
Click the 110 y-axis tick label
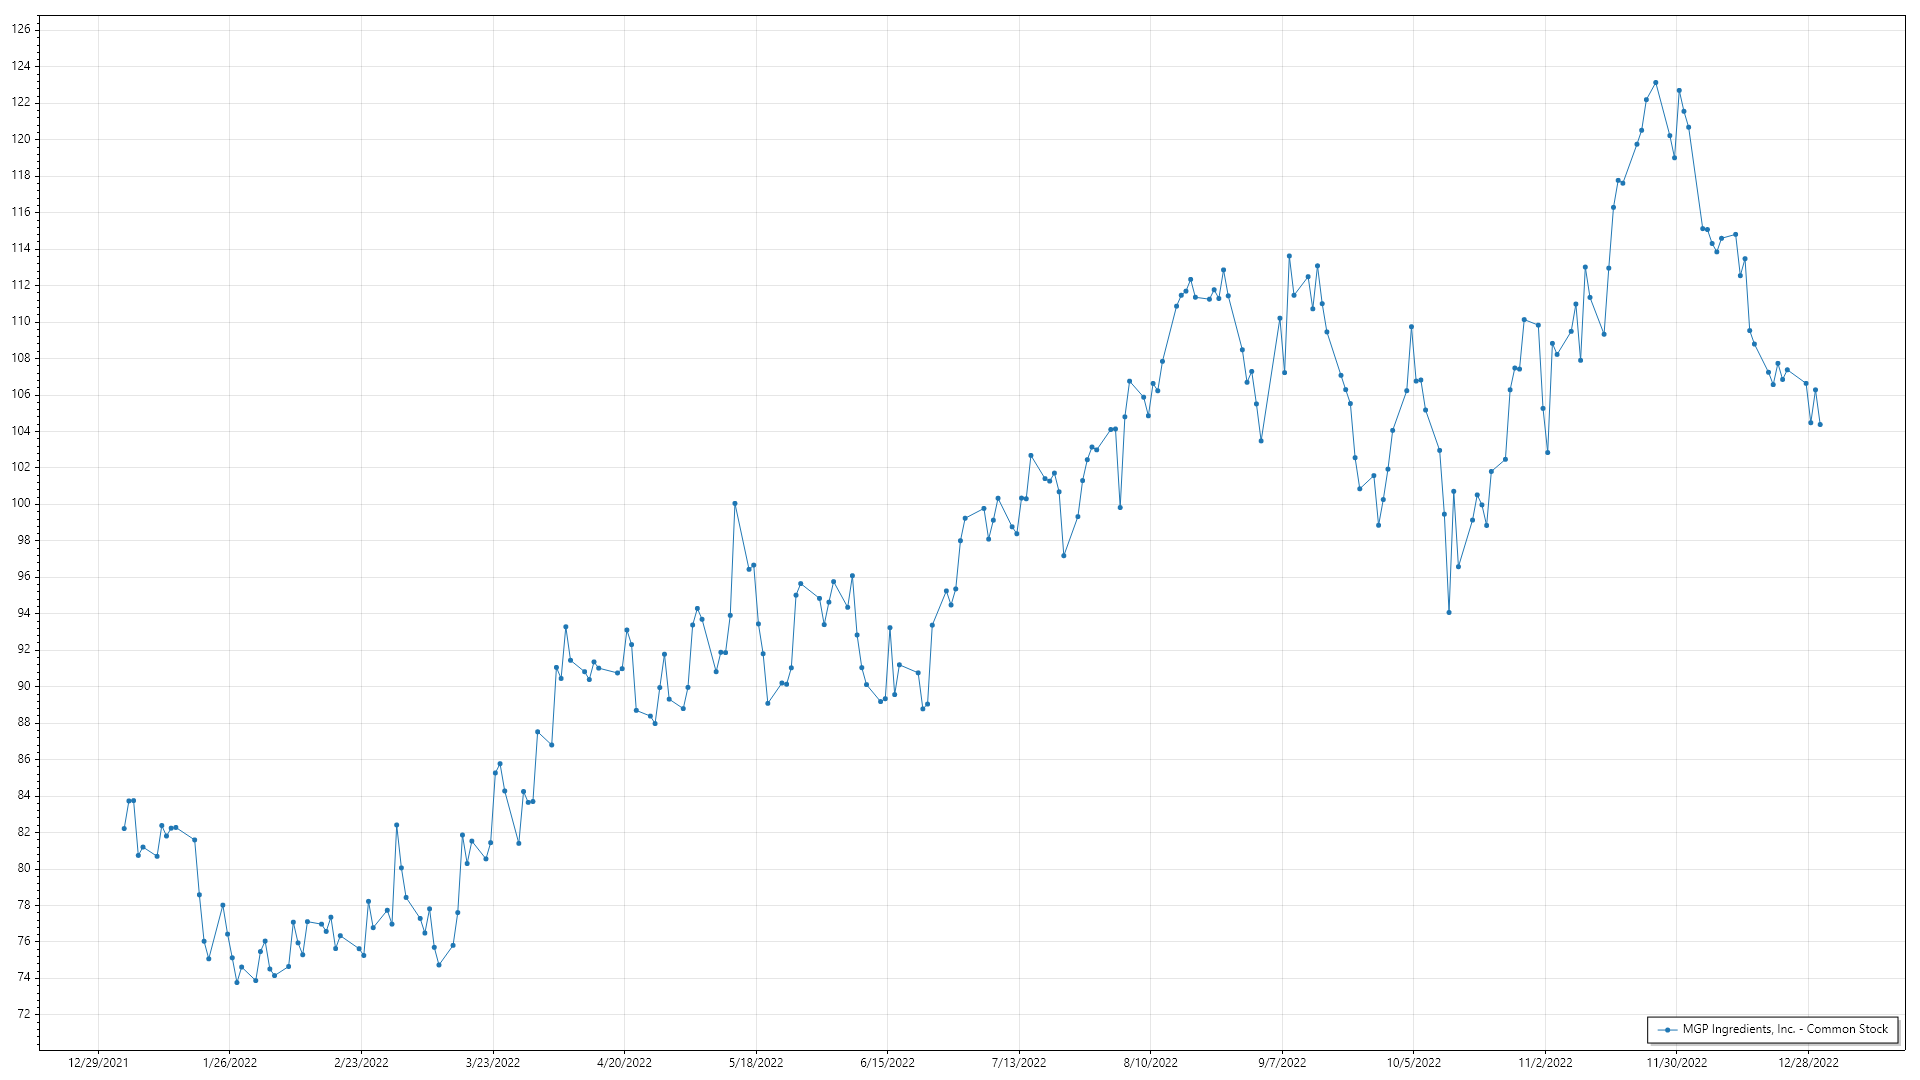(21, 321)
